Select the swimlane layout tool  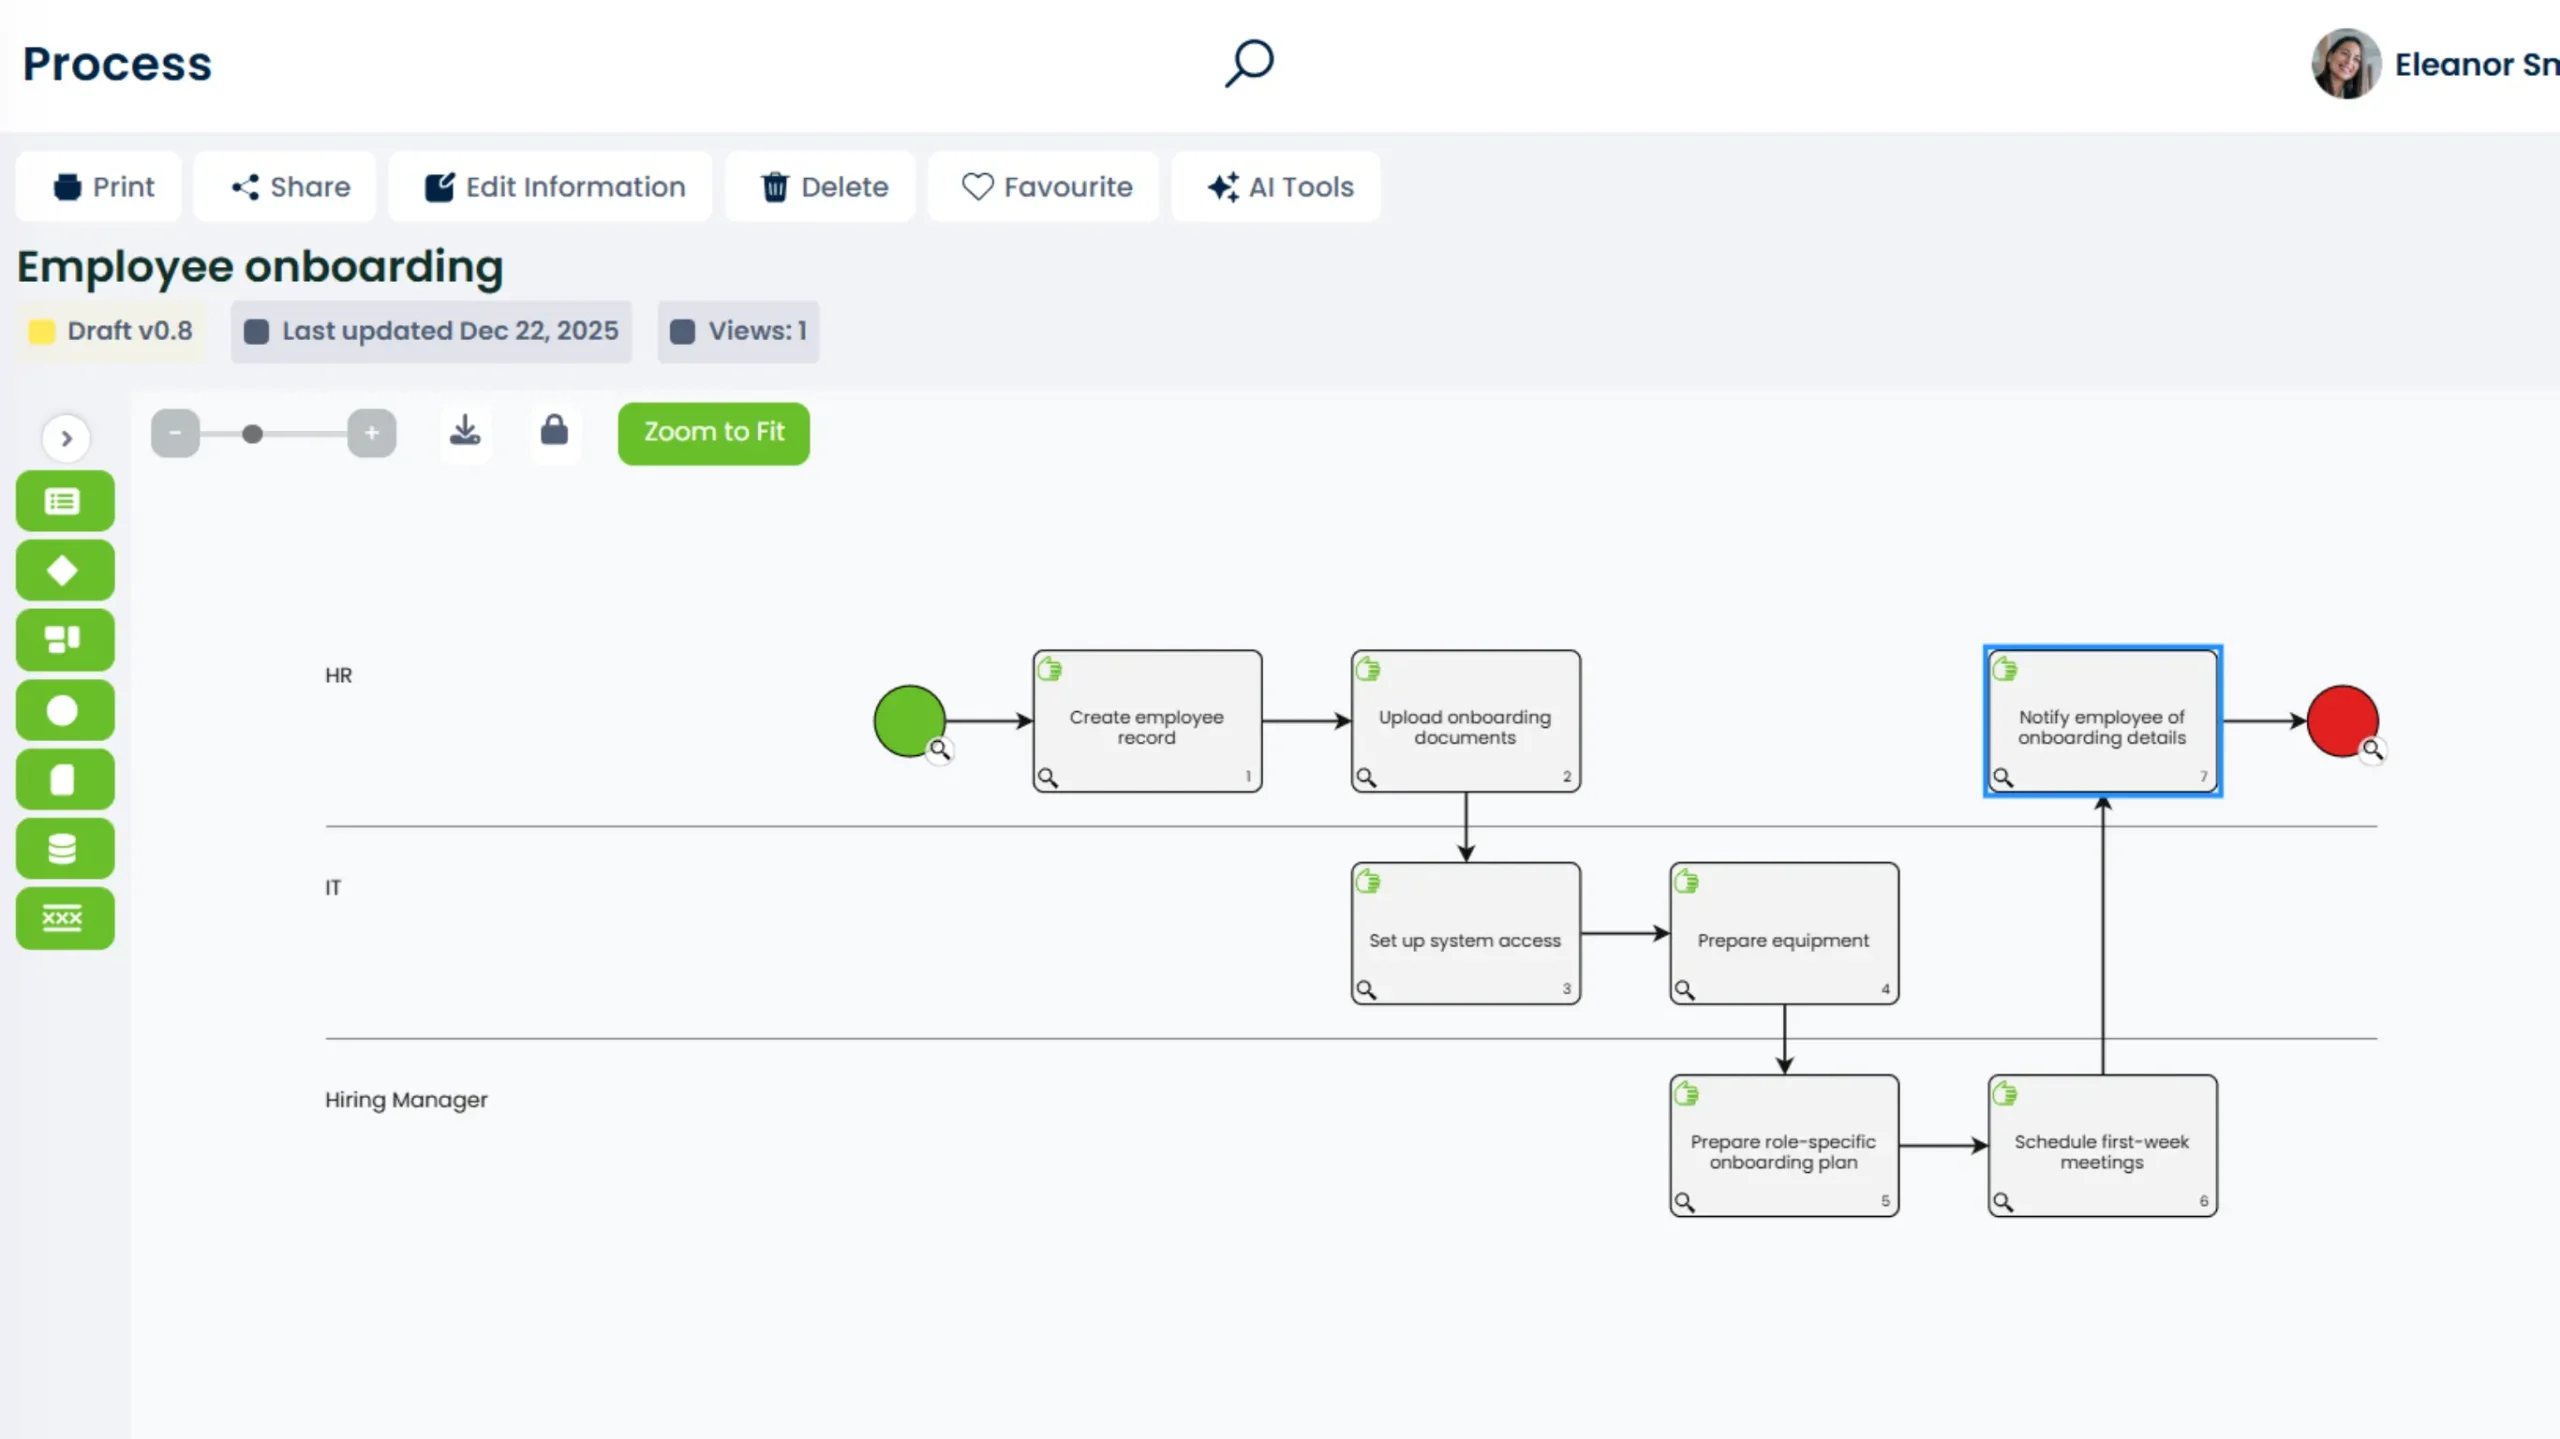tap(64, 640)
